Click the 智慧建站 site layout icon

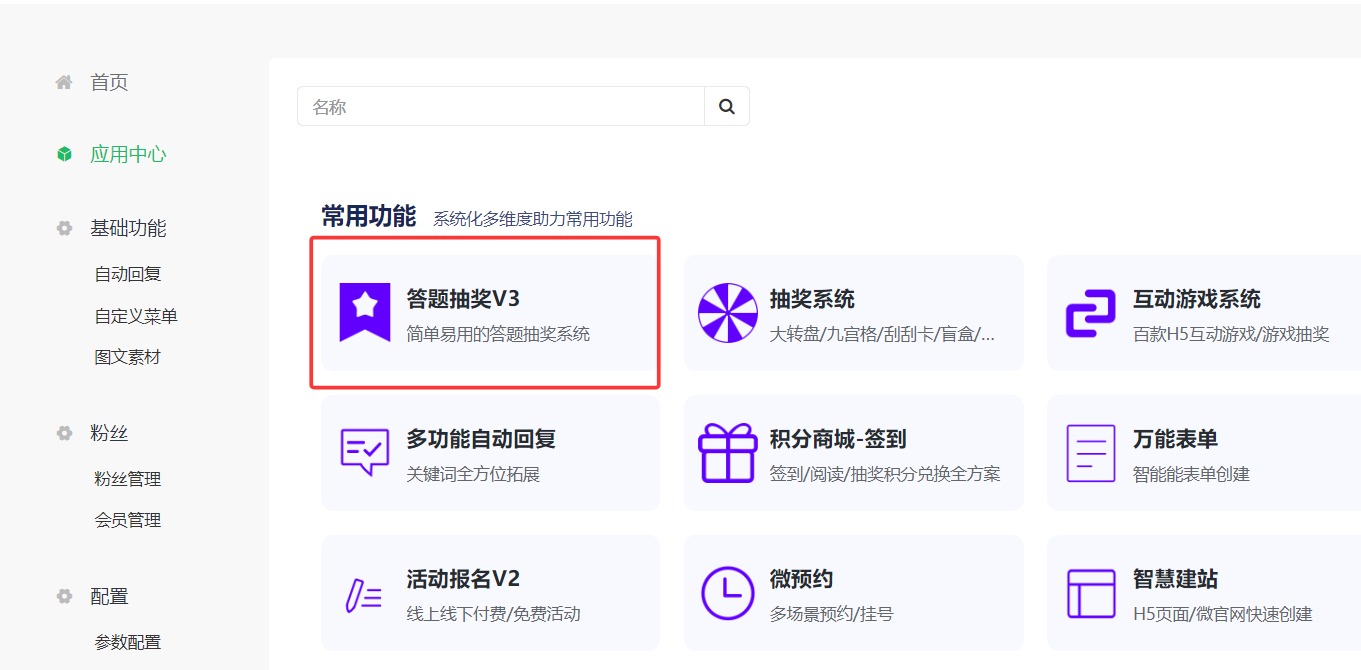click(x=1091, y=593)
